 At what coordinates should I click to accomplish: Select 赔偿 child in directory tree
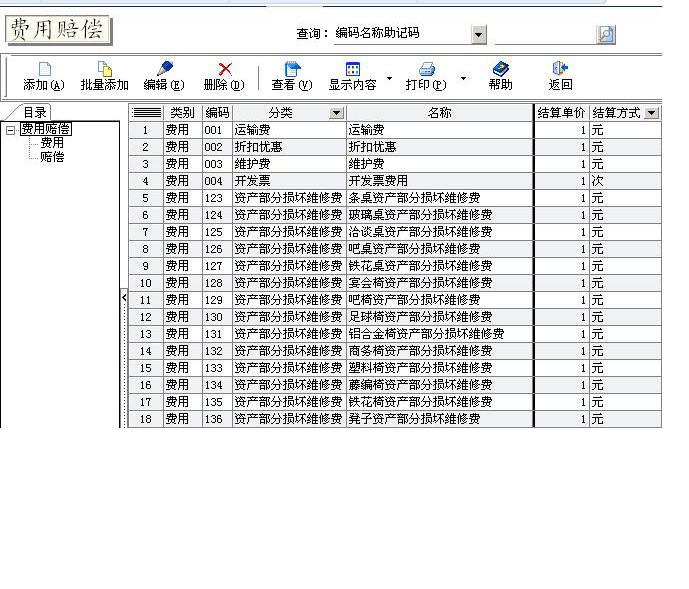coord(52,156)
